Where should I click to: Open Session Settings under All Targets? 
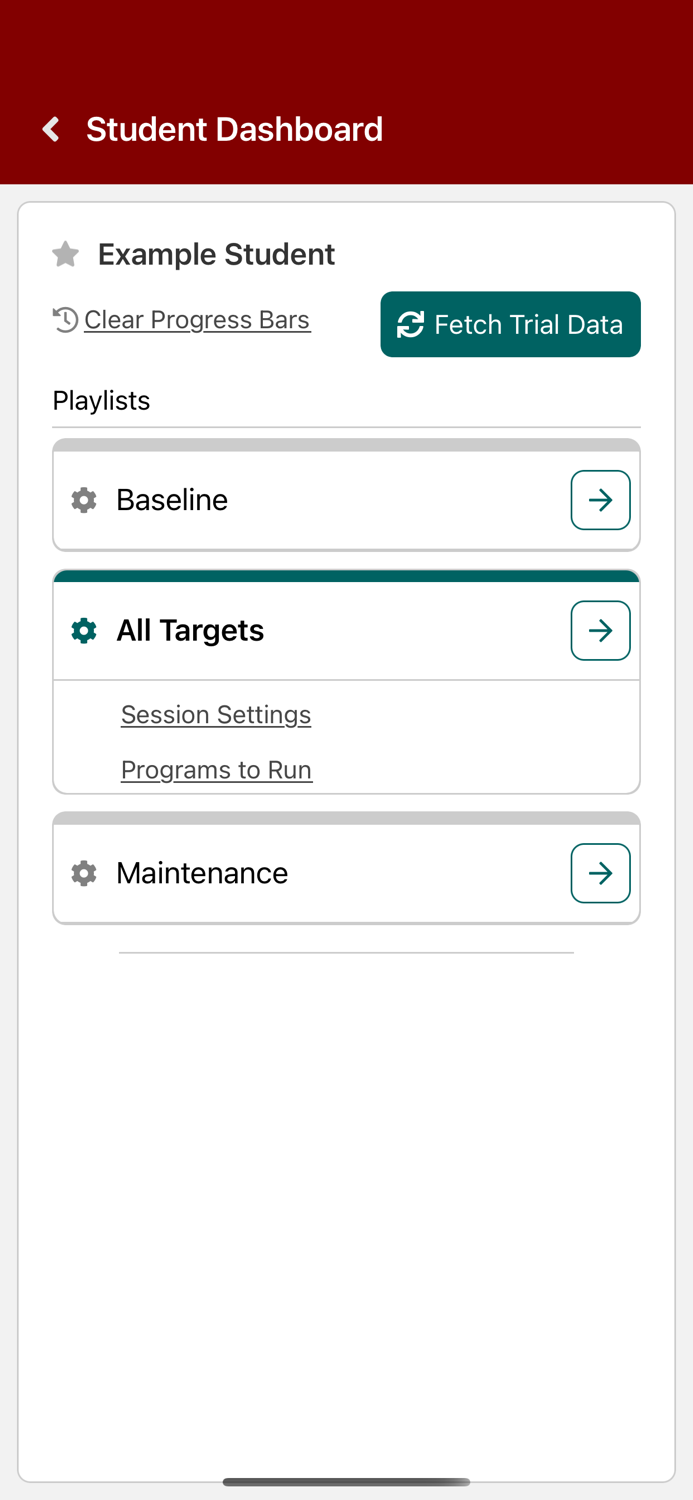(216, 714)
